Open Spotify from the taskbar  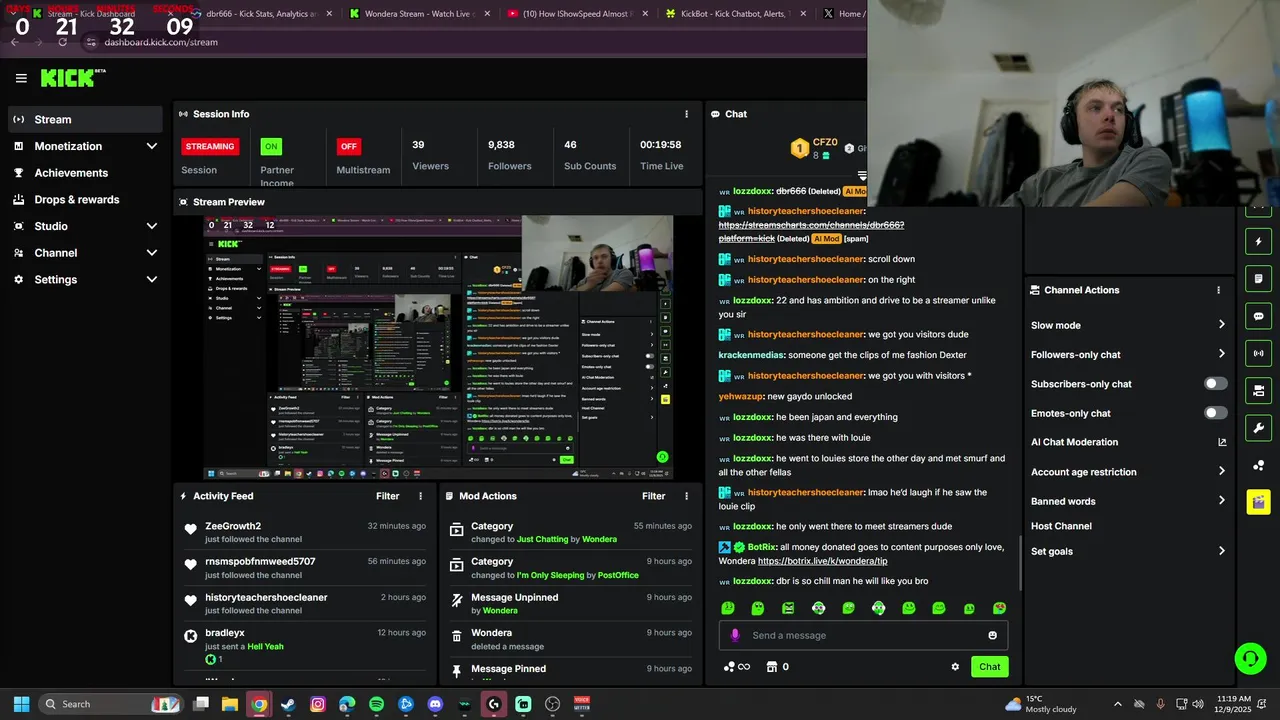tap(376, 704)
